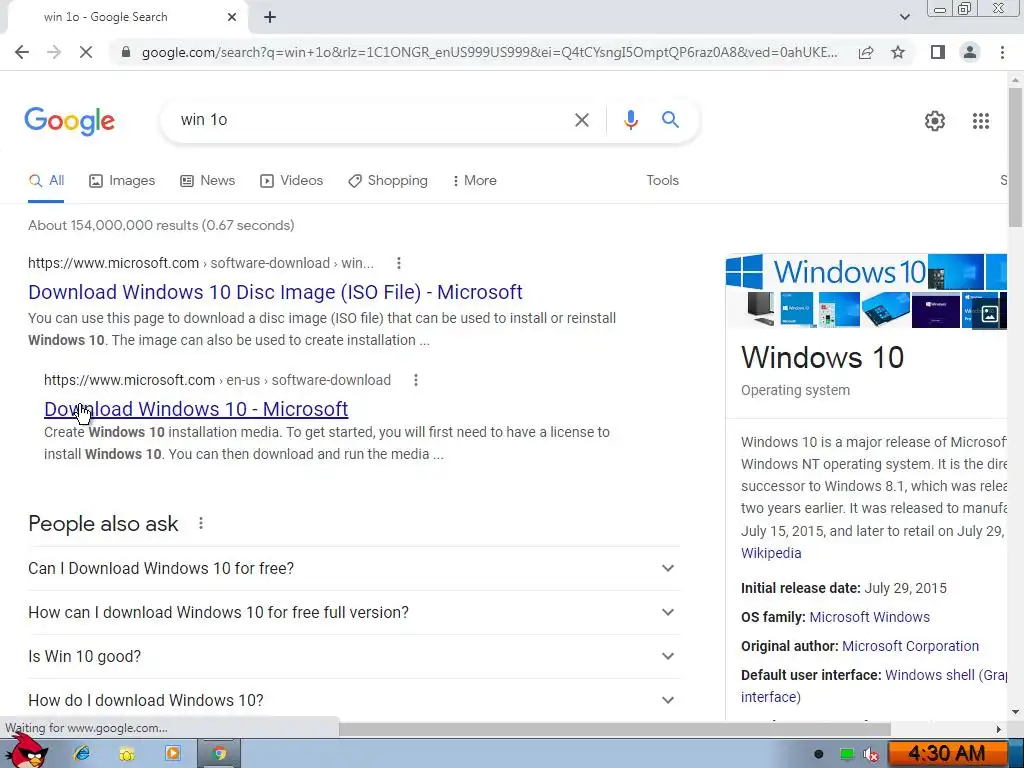
Task: Click the blue search magnifier button
Action: pos(670,120)
